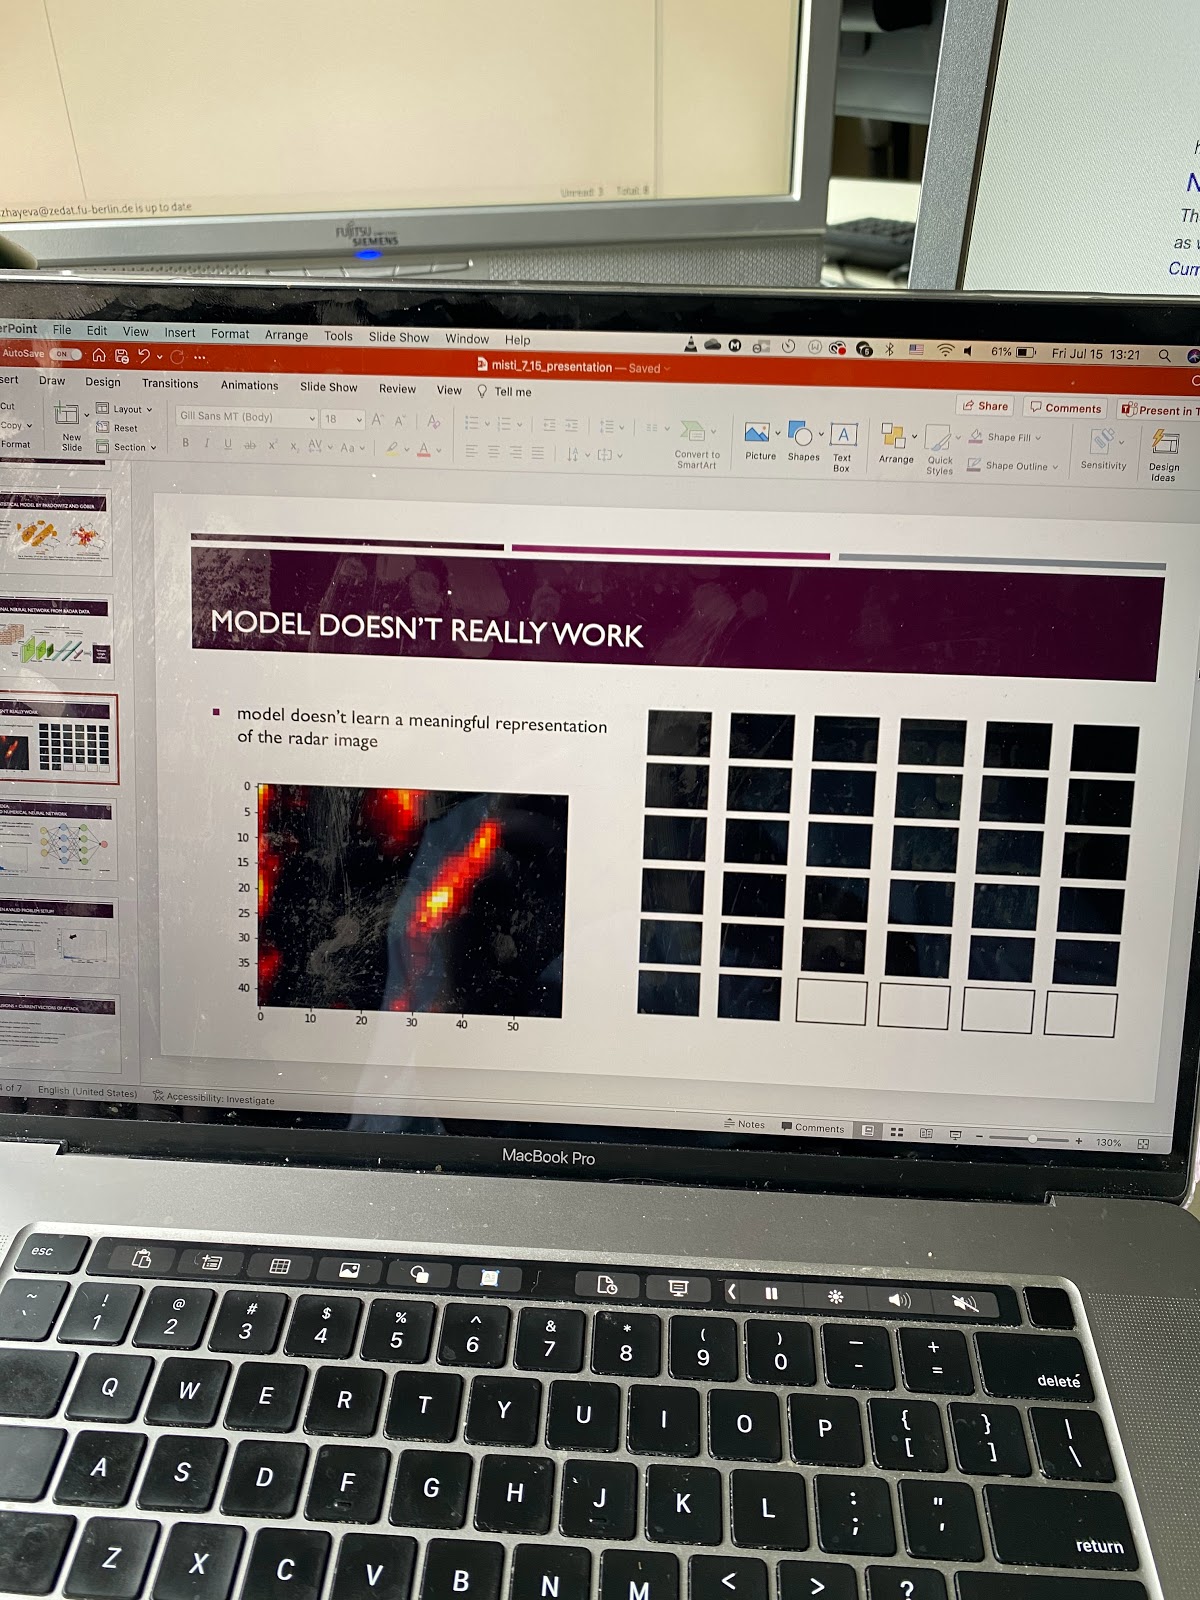Screen dimensions: 1200x1600
Task: Click the zoom slider handle
Action: [1033, 1139]
